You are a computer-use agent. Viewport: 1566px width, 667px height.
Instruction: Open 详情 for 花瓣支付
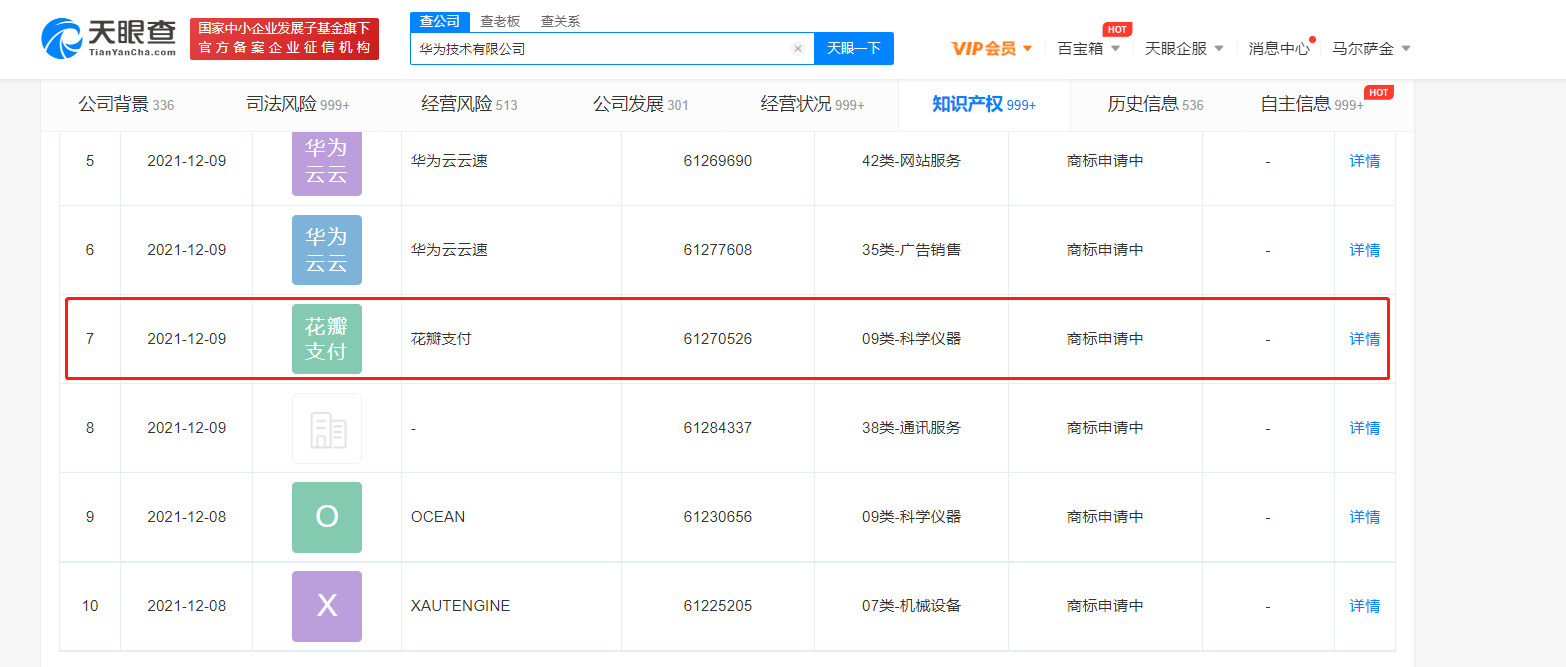[1364, 339]
